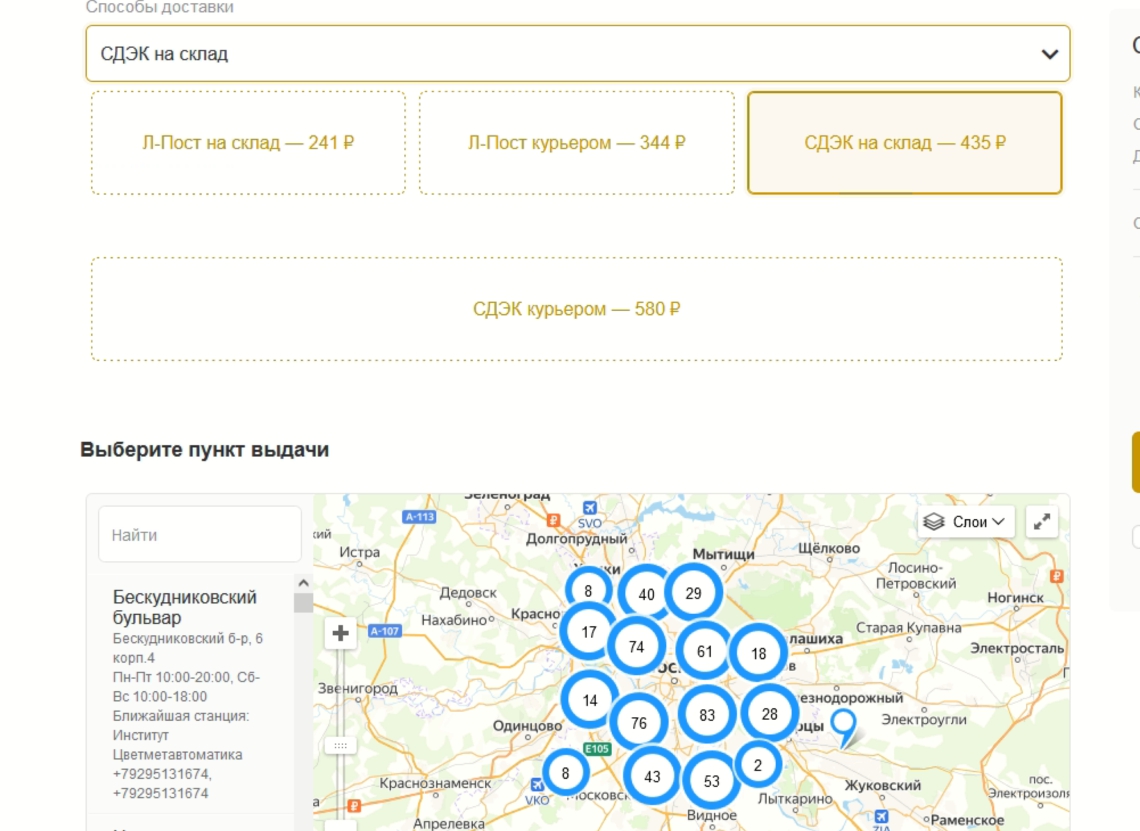Open the cluster marker showing 53 points
The width and height of the screenshot is (1140, 831).
point(711,781)
